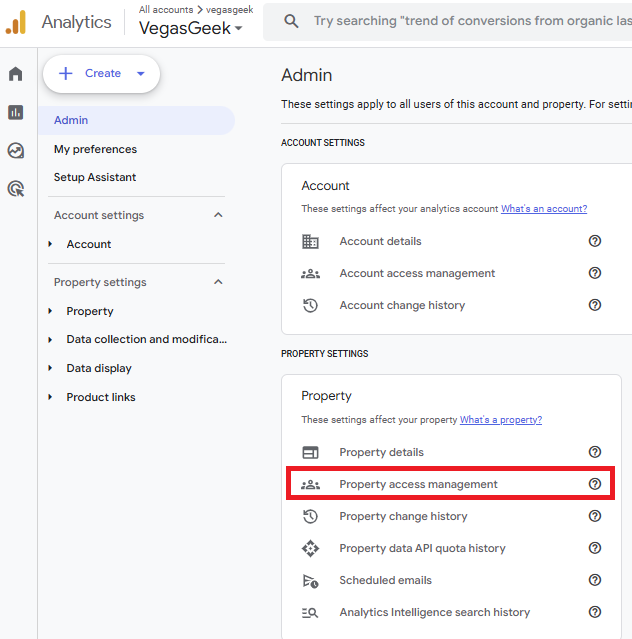Collapse the Account settings section
Image resolution: width=632 pixels, height=639 pixels.
[x=218, y=215]
